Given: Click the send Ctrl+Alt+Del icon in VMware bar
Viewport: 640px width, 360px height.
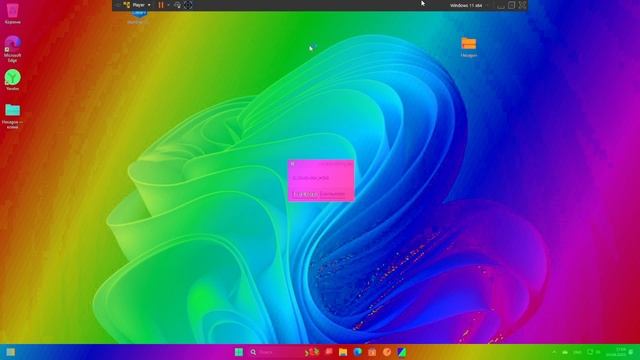Looking at the screenshot, I should tap(178, 5).
